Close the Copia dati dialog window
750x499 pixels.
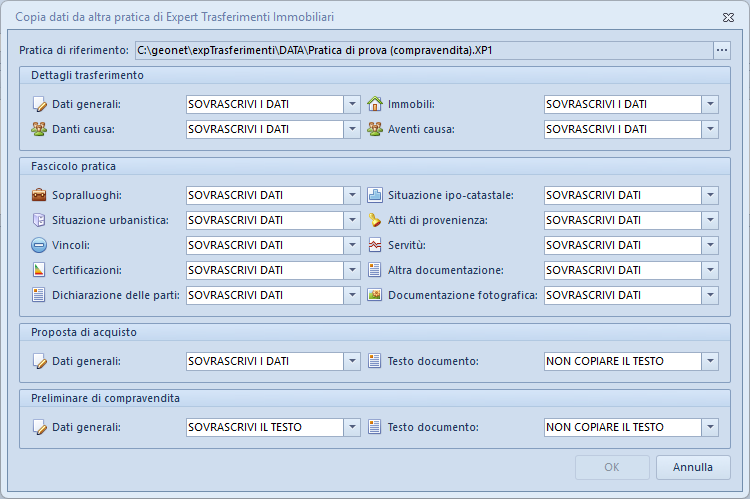(x=727, y=17)
